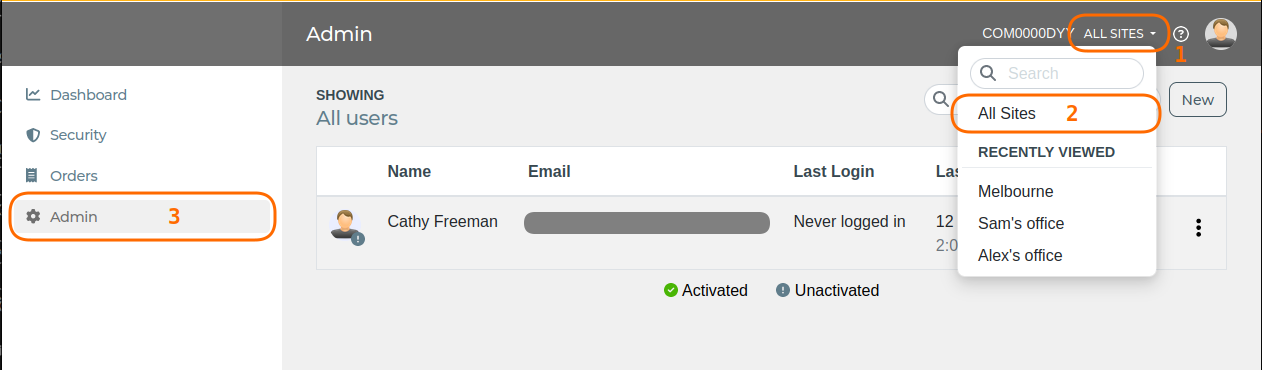This screenshot has height=370, width=1262.
Task: Click the user profile avatar in header
Action: coord(1221,34)
